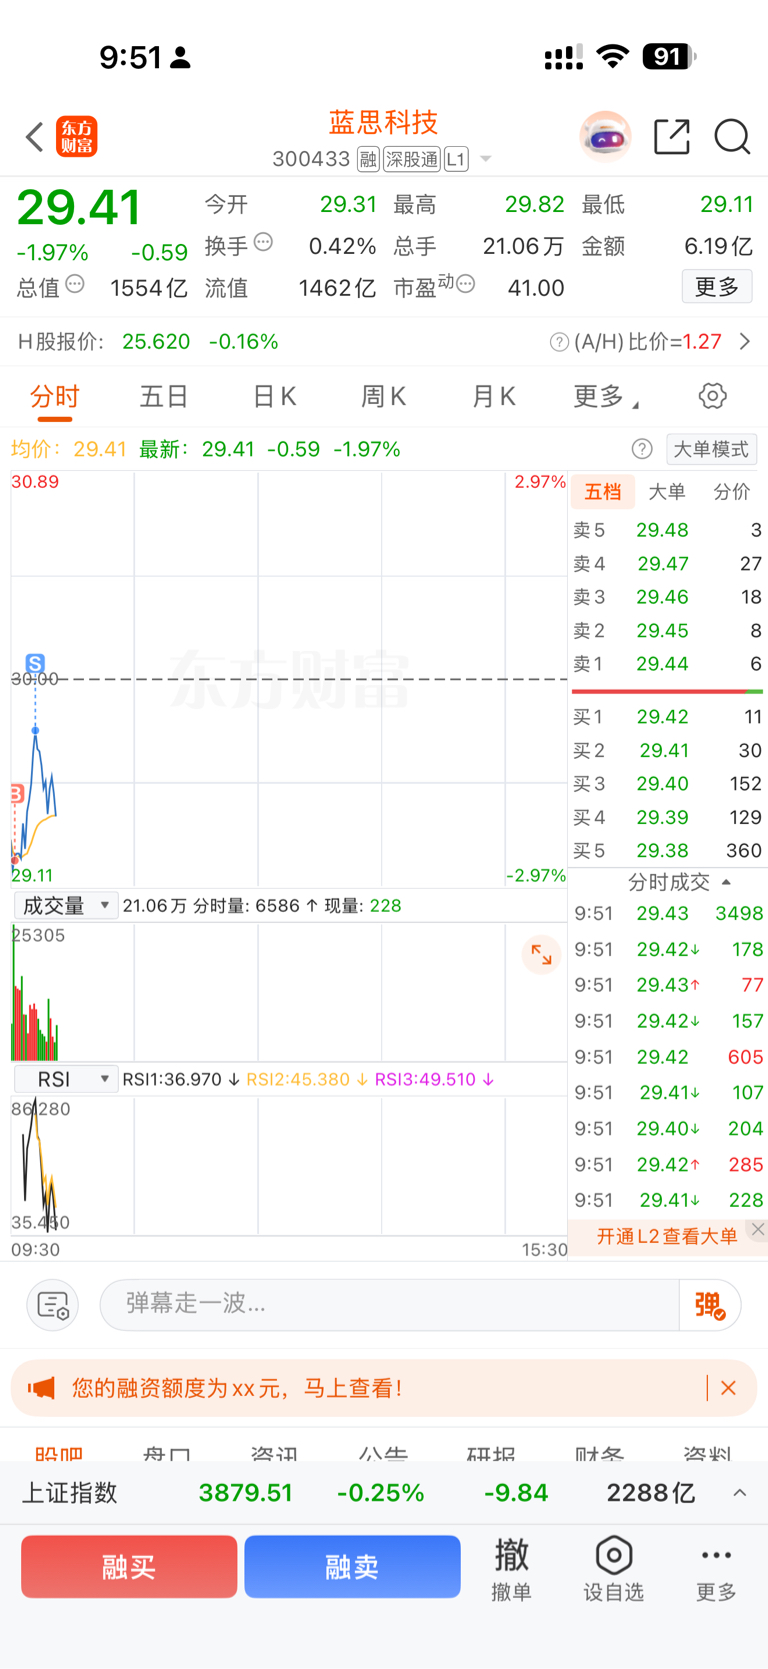Viewport: 768px width, 1669px height.
Task: Select 大单 tab
Action: point(667,491)
